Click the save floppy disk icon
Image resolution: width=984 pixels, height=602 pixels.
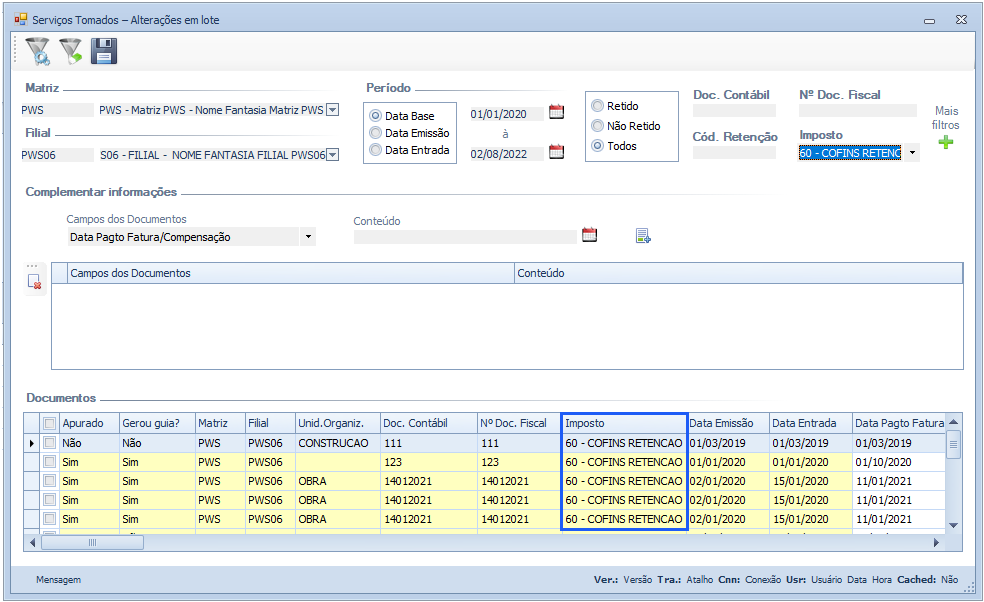[104, 51]
